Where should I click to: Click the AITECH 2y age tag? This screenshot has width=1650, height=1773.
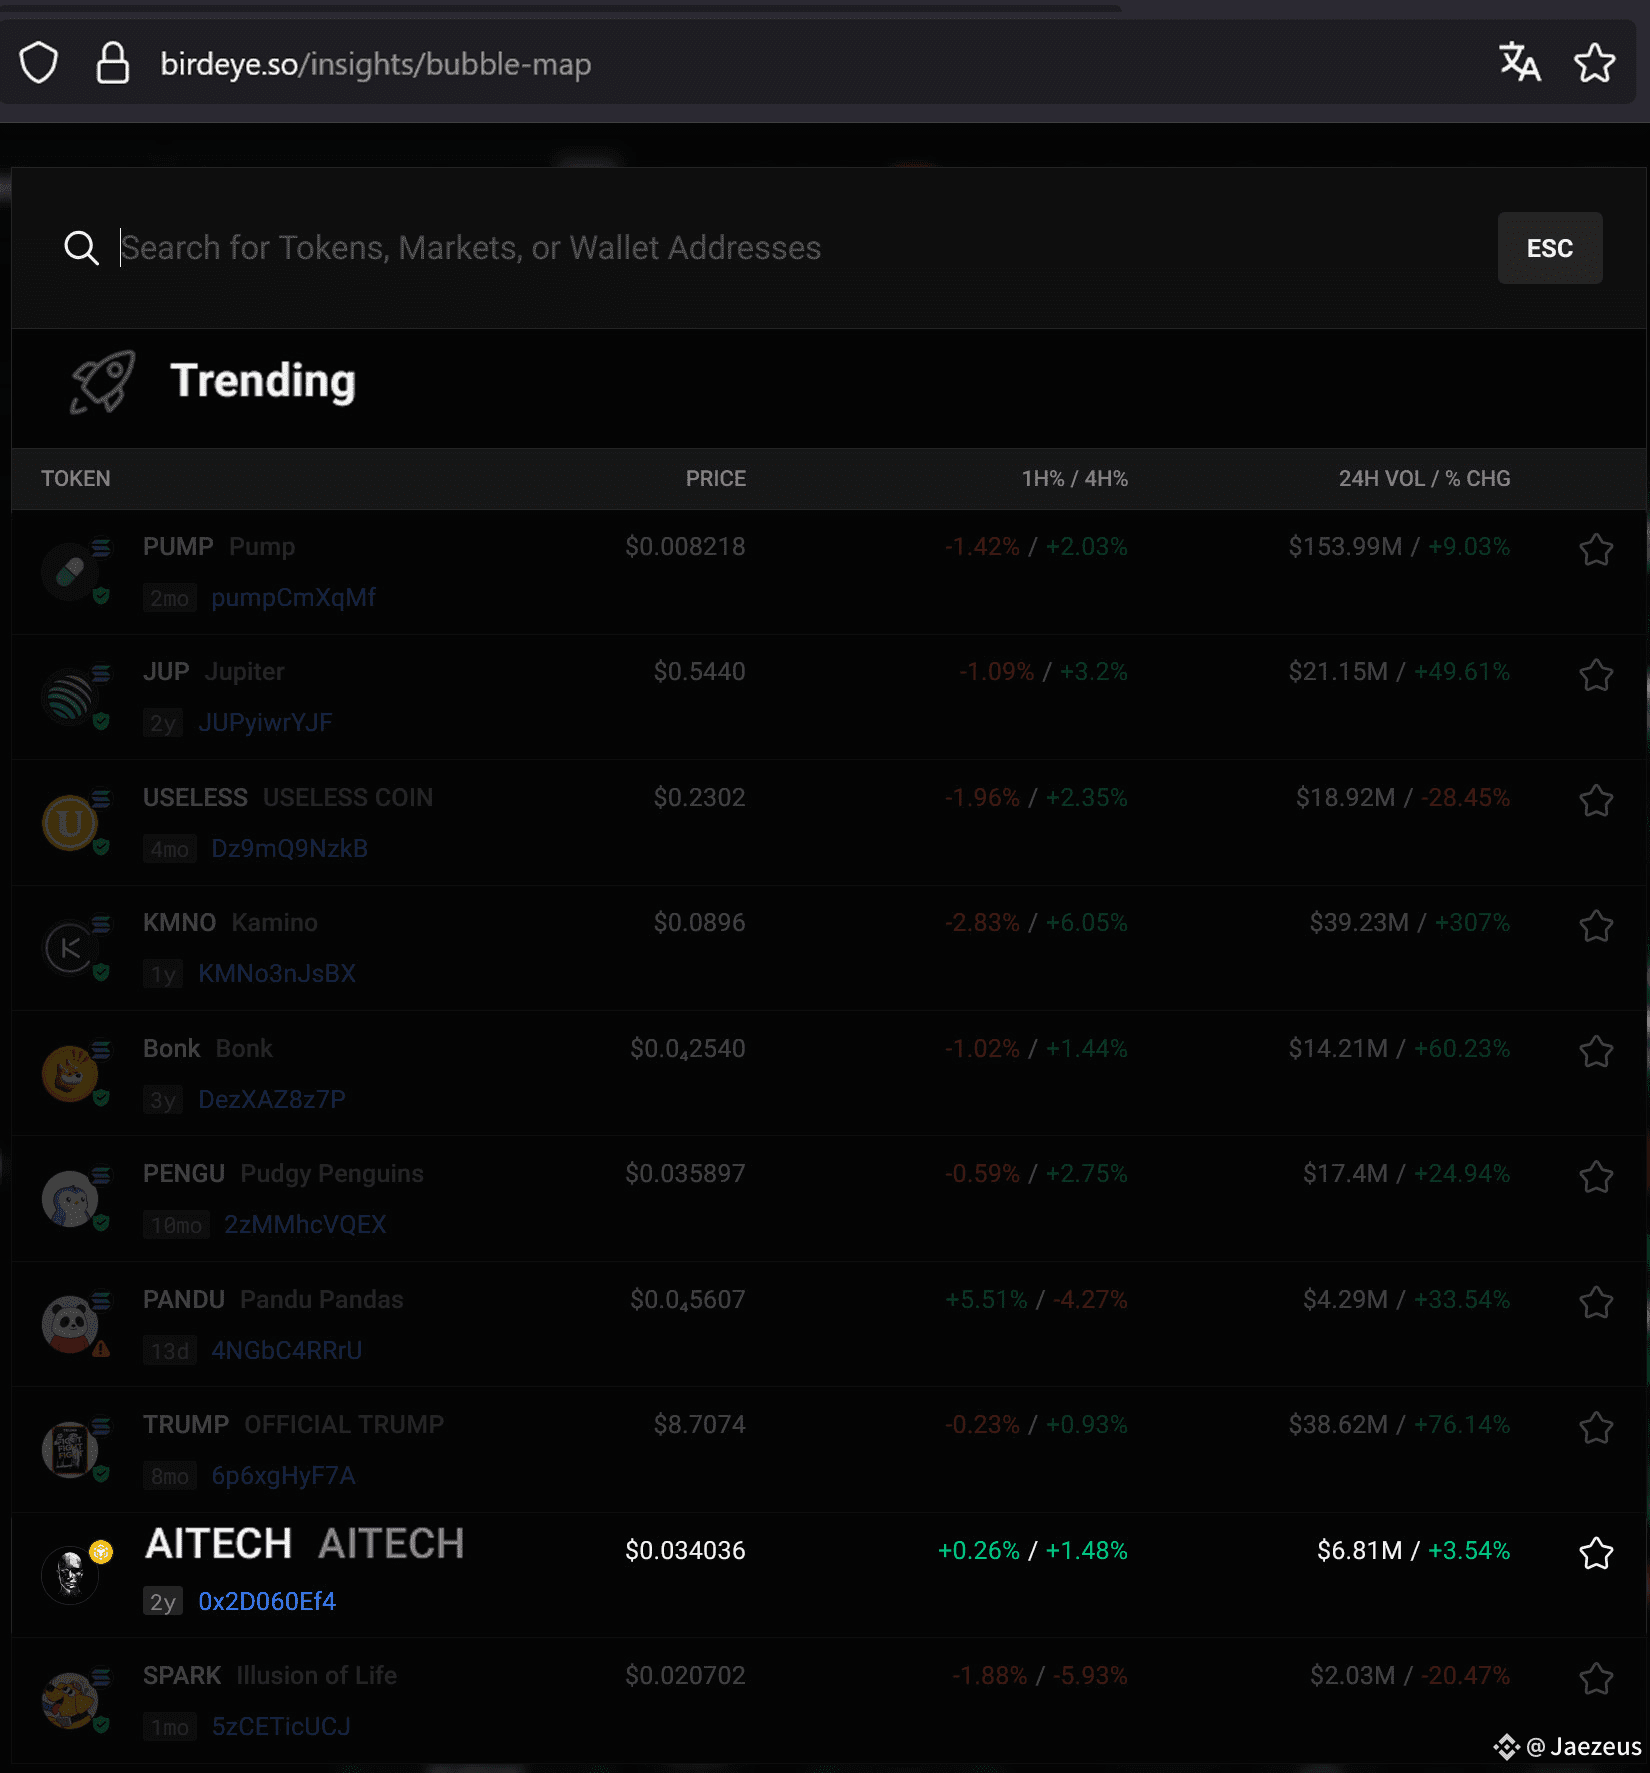click(x=163, y=1602)
